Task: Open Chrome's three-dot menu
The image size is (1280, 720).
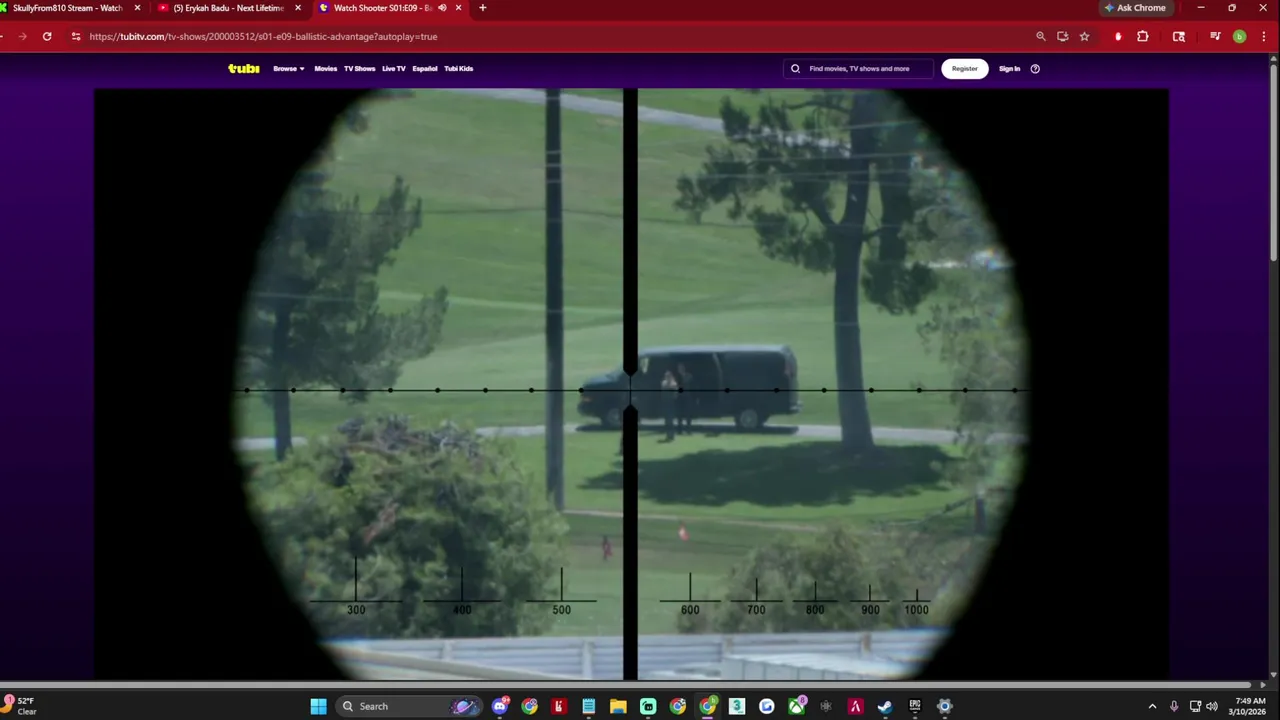Action: 1263,36
